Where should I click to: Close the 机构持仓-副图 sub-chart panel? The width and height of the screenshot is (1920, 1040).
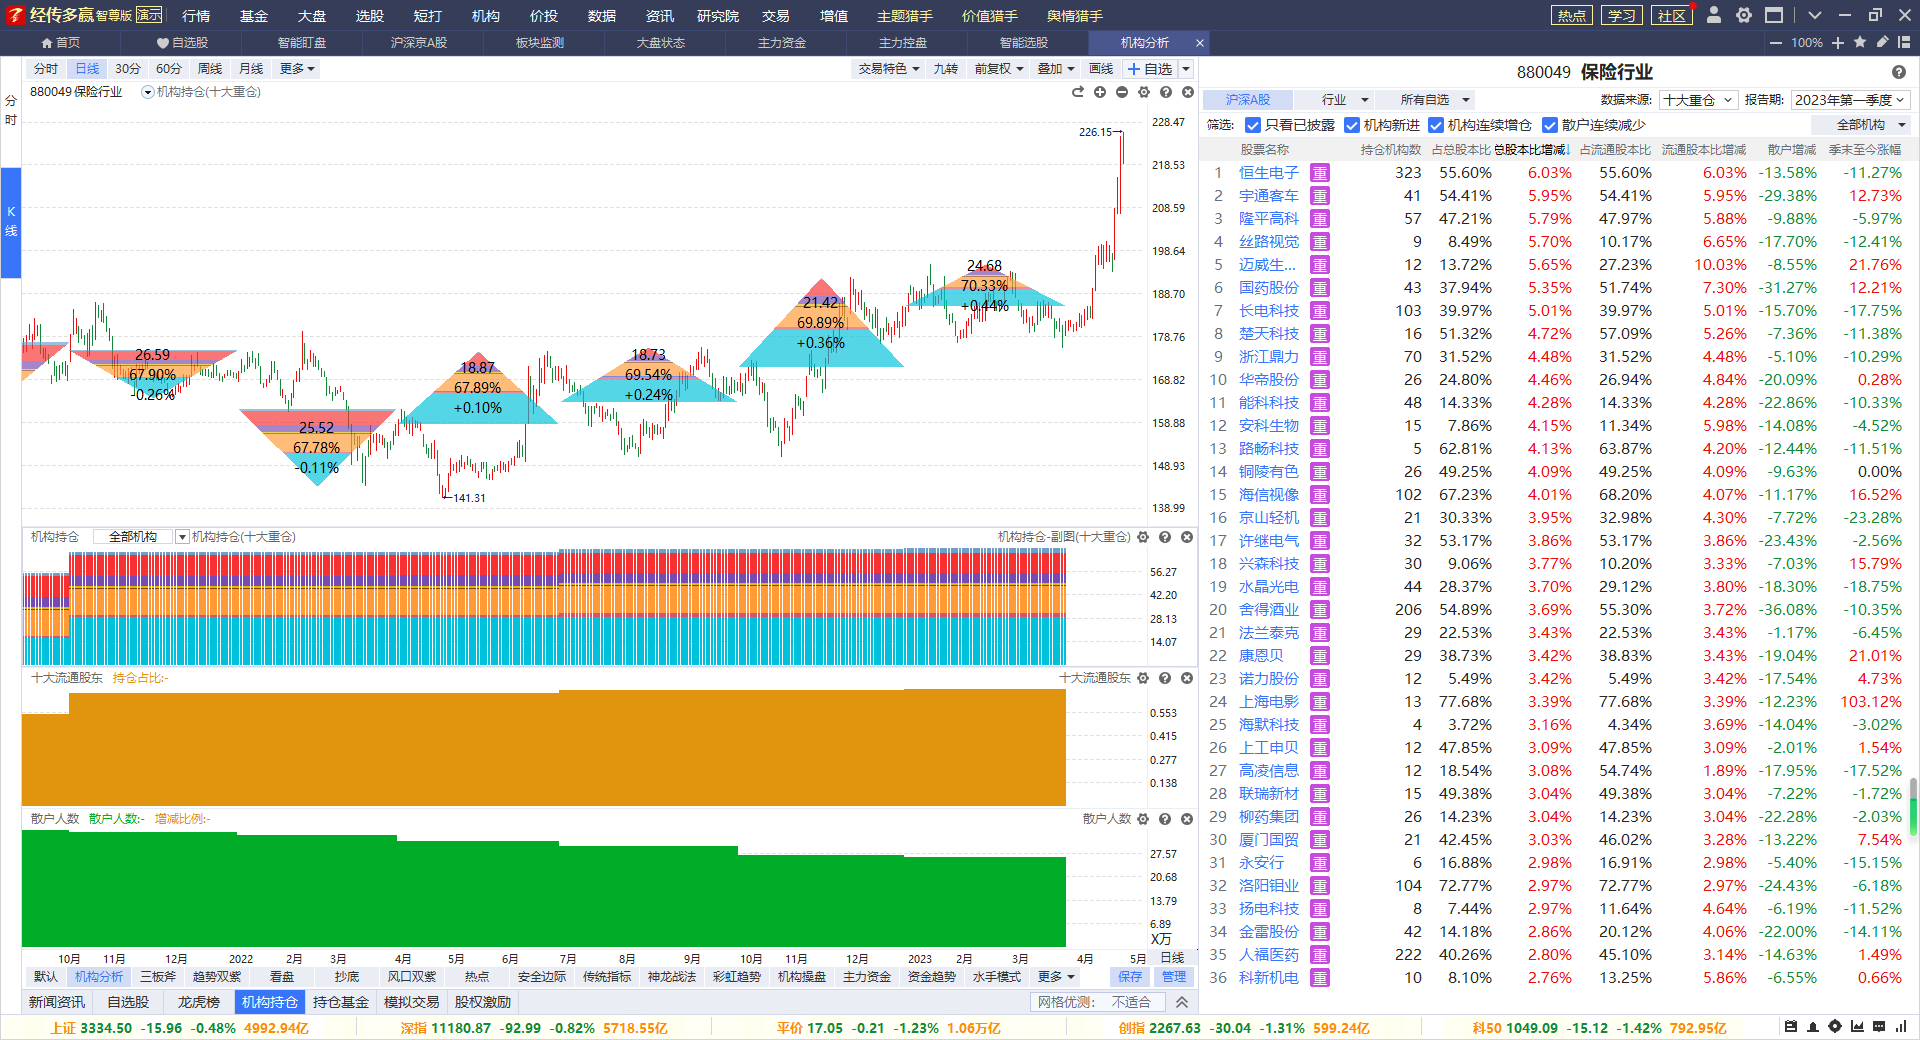(x=1187, y=537)
